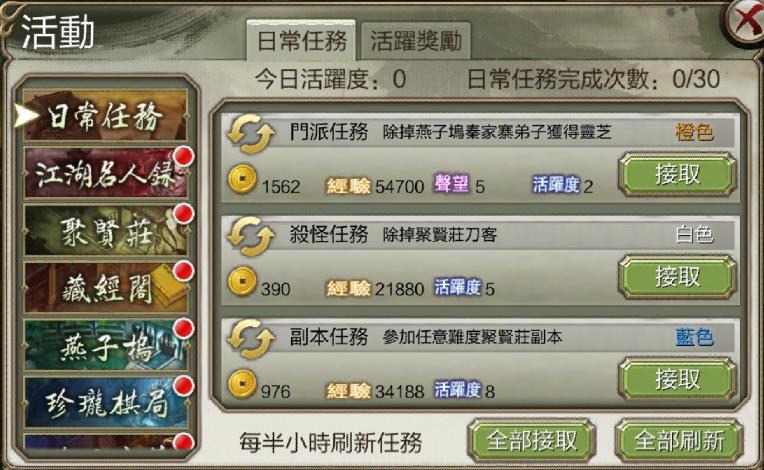Click the gold coin beside 390 reward
764x470 pixels.
pos(242,281)
